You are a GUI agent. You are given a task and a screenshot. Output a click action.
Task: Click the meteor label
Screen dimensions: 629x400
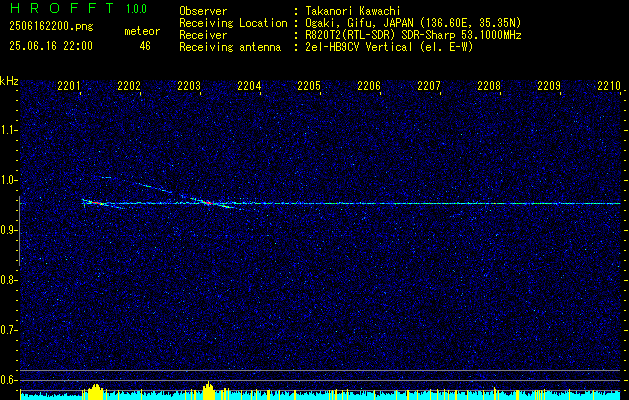click(x=142, y=31)
